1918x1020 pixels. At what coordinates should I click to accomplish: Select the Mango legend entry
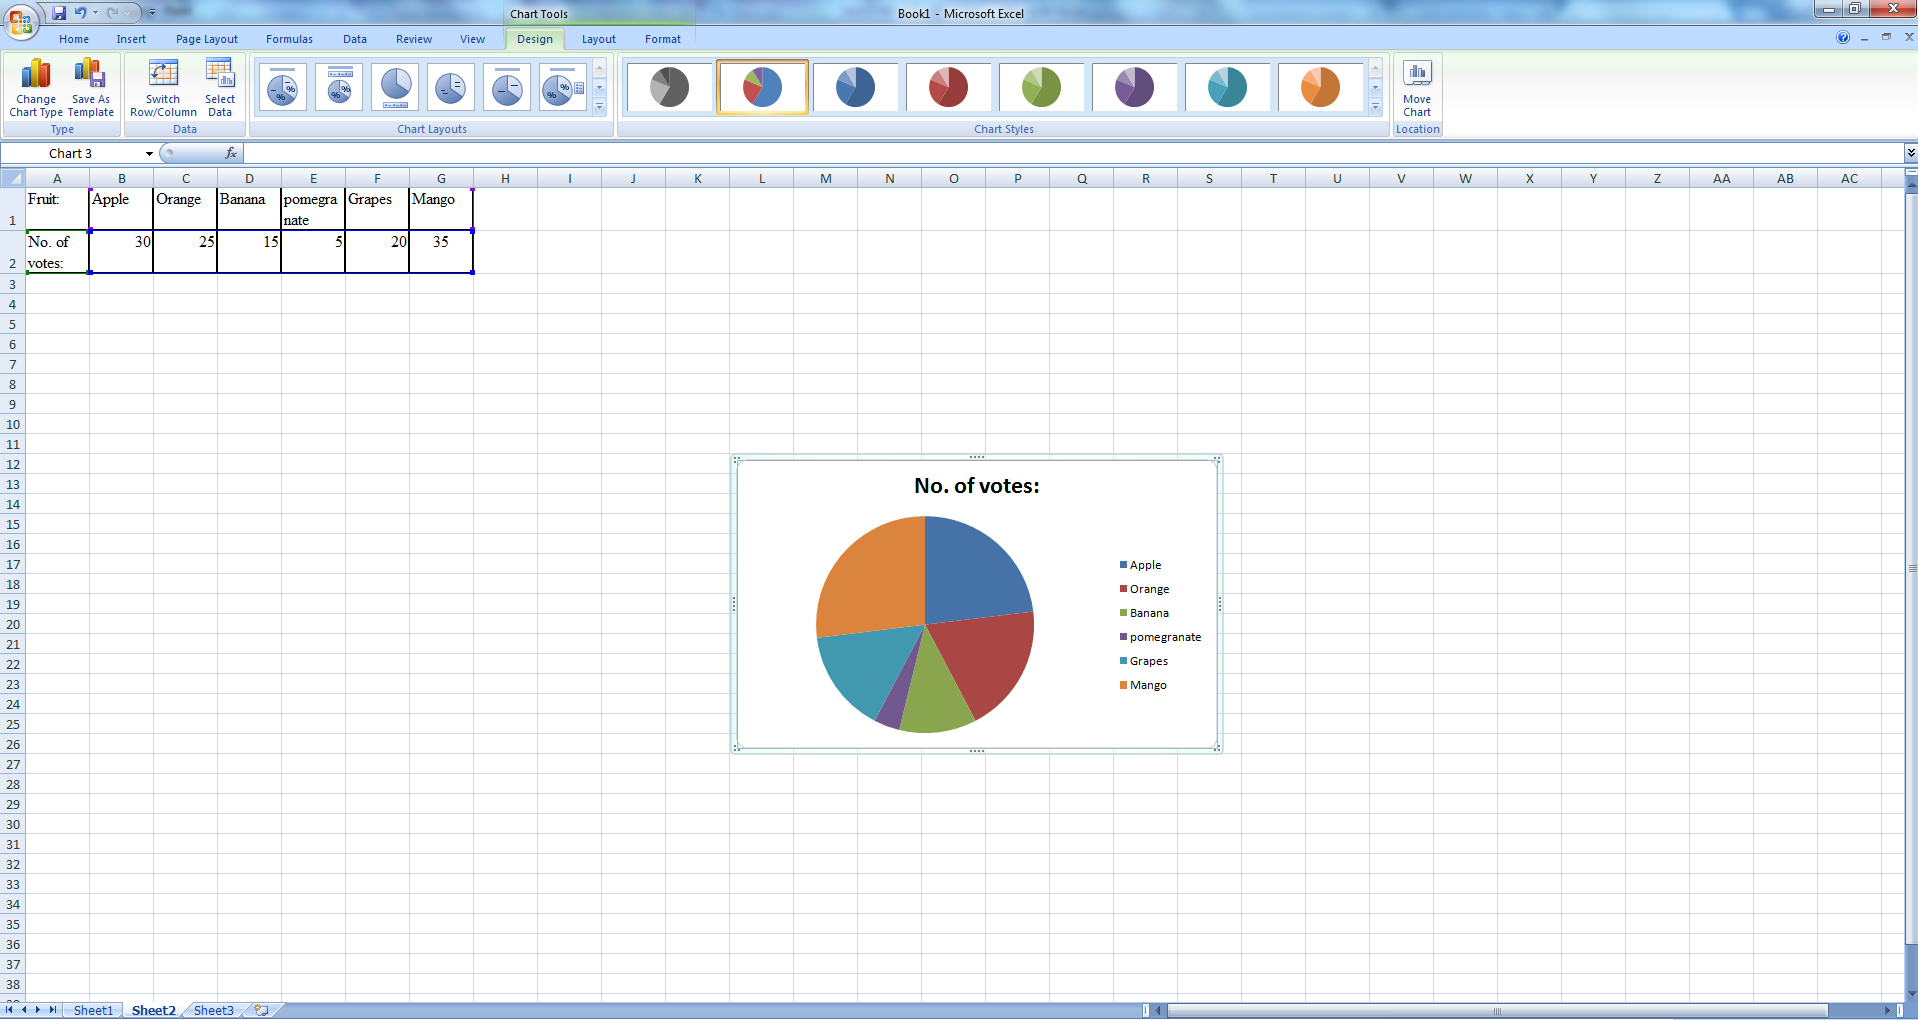(x=1148, y=685)
